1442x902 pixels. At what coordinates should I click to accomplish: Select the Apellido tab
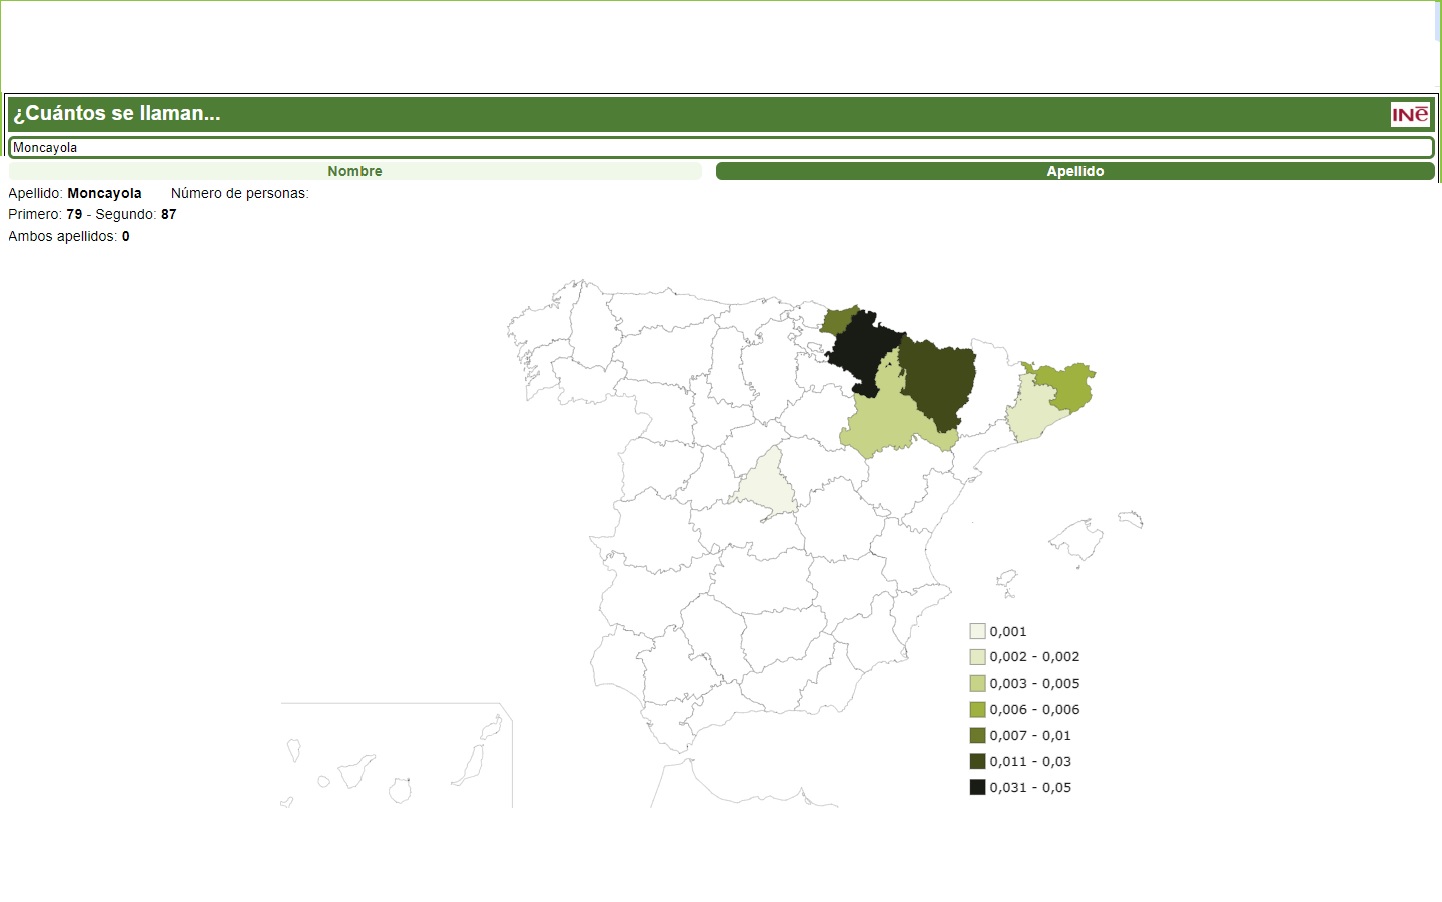pos(1075,171)
